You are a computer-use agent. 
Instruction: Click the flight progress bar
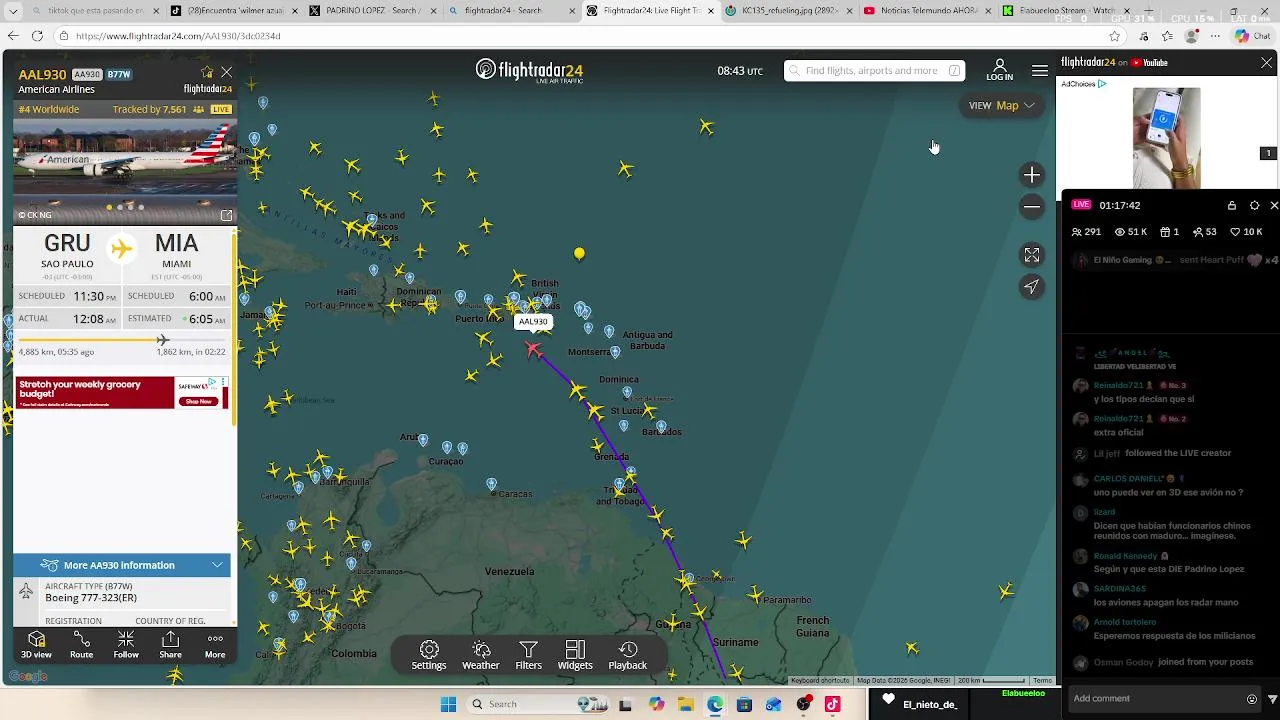tap(122, 340)
